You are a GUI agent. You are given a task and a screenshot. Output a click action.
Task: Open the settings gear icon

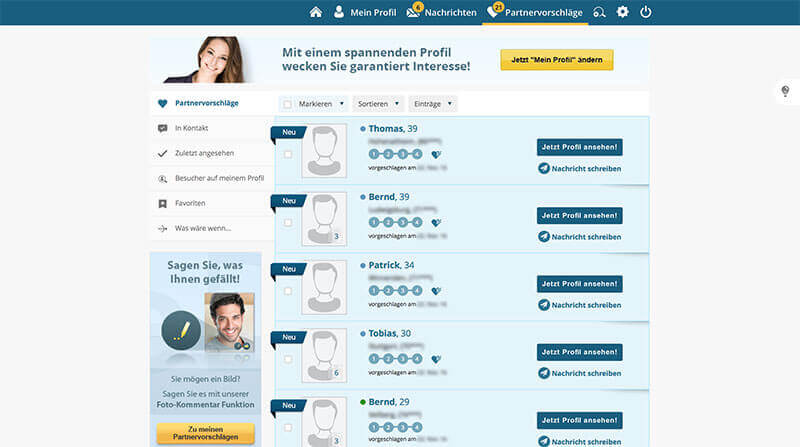(622, 12)
